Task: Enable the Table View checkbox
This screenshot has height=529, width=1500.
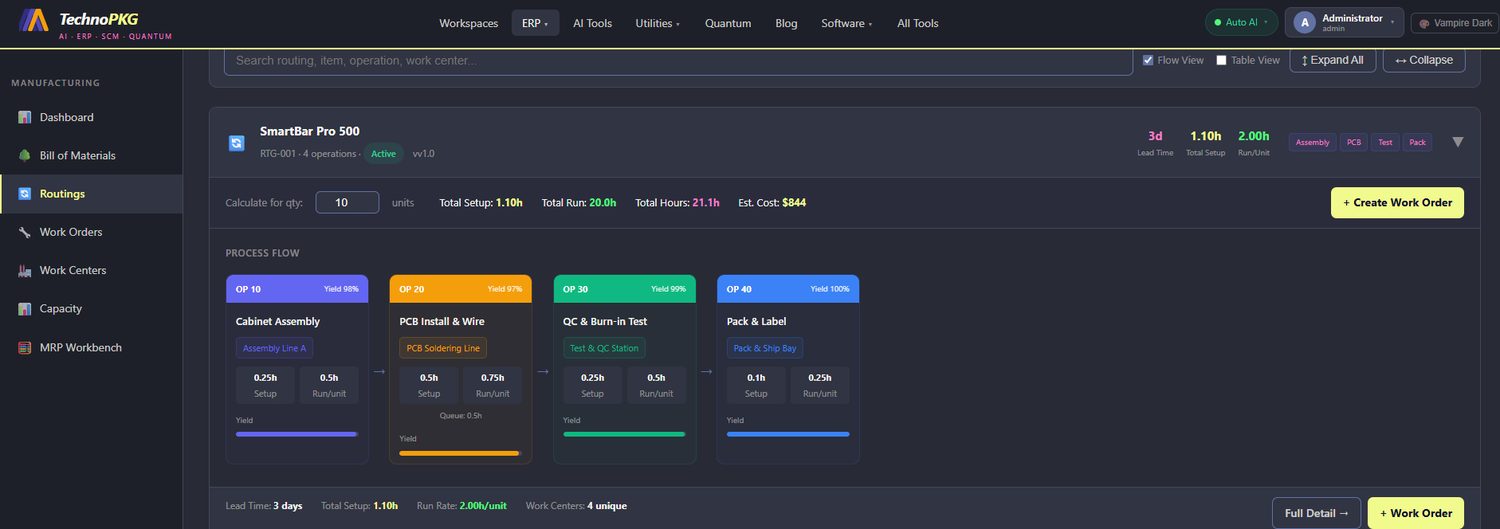Action: pos(1221,60)
